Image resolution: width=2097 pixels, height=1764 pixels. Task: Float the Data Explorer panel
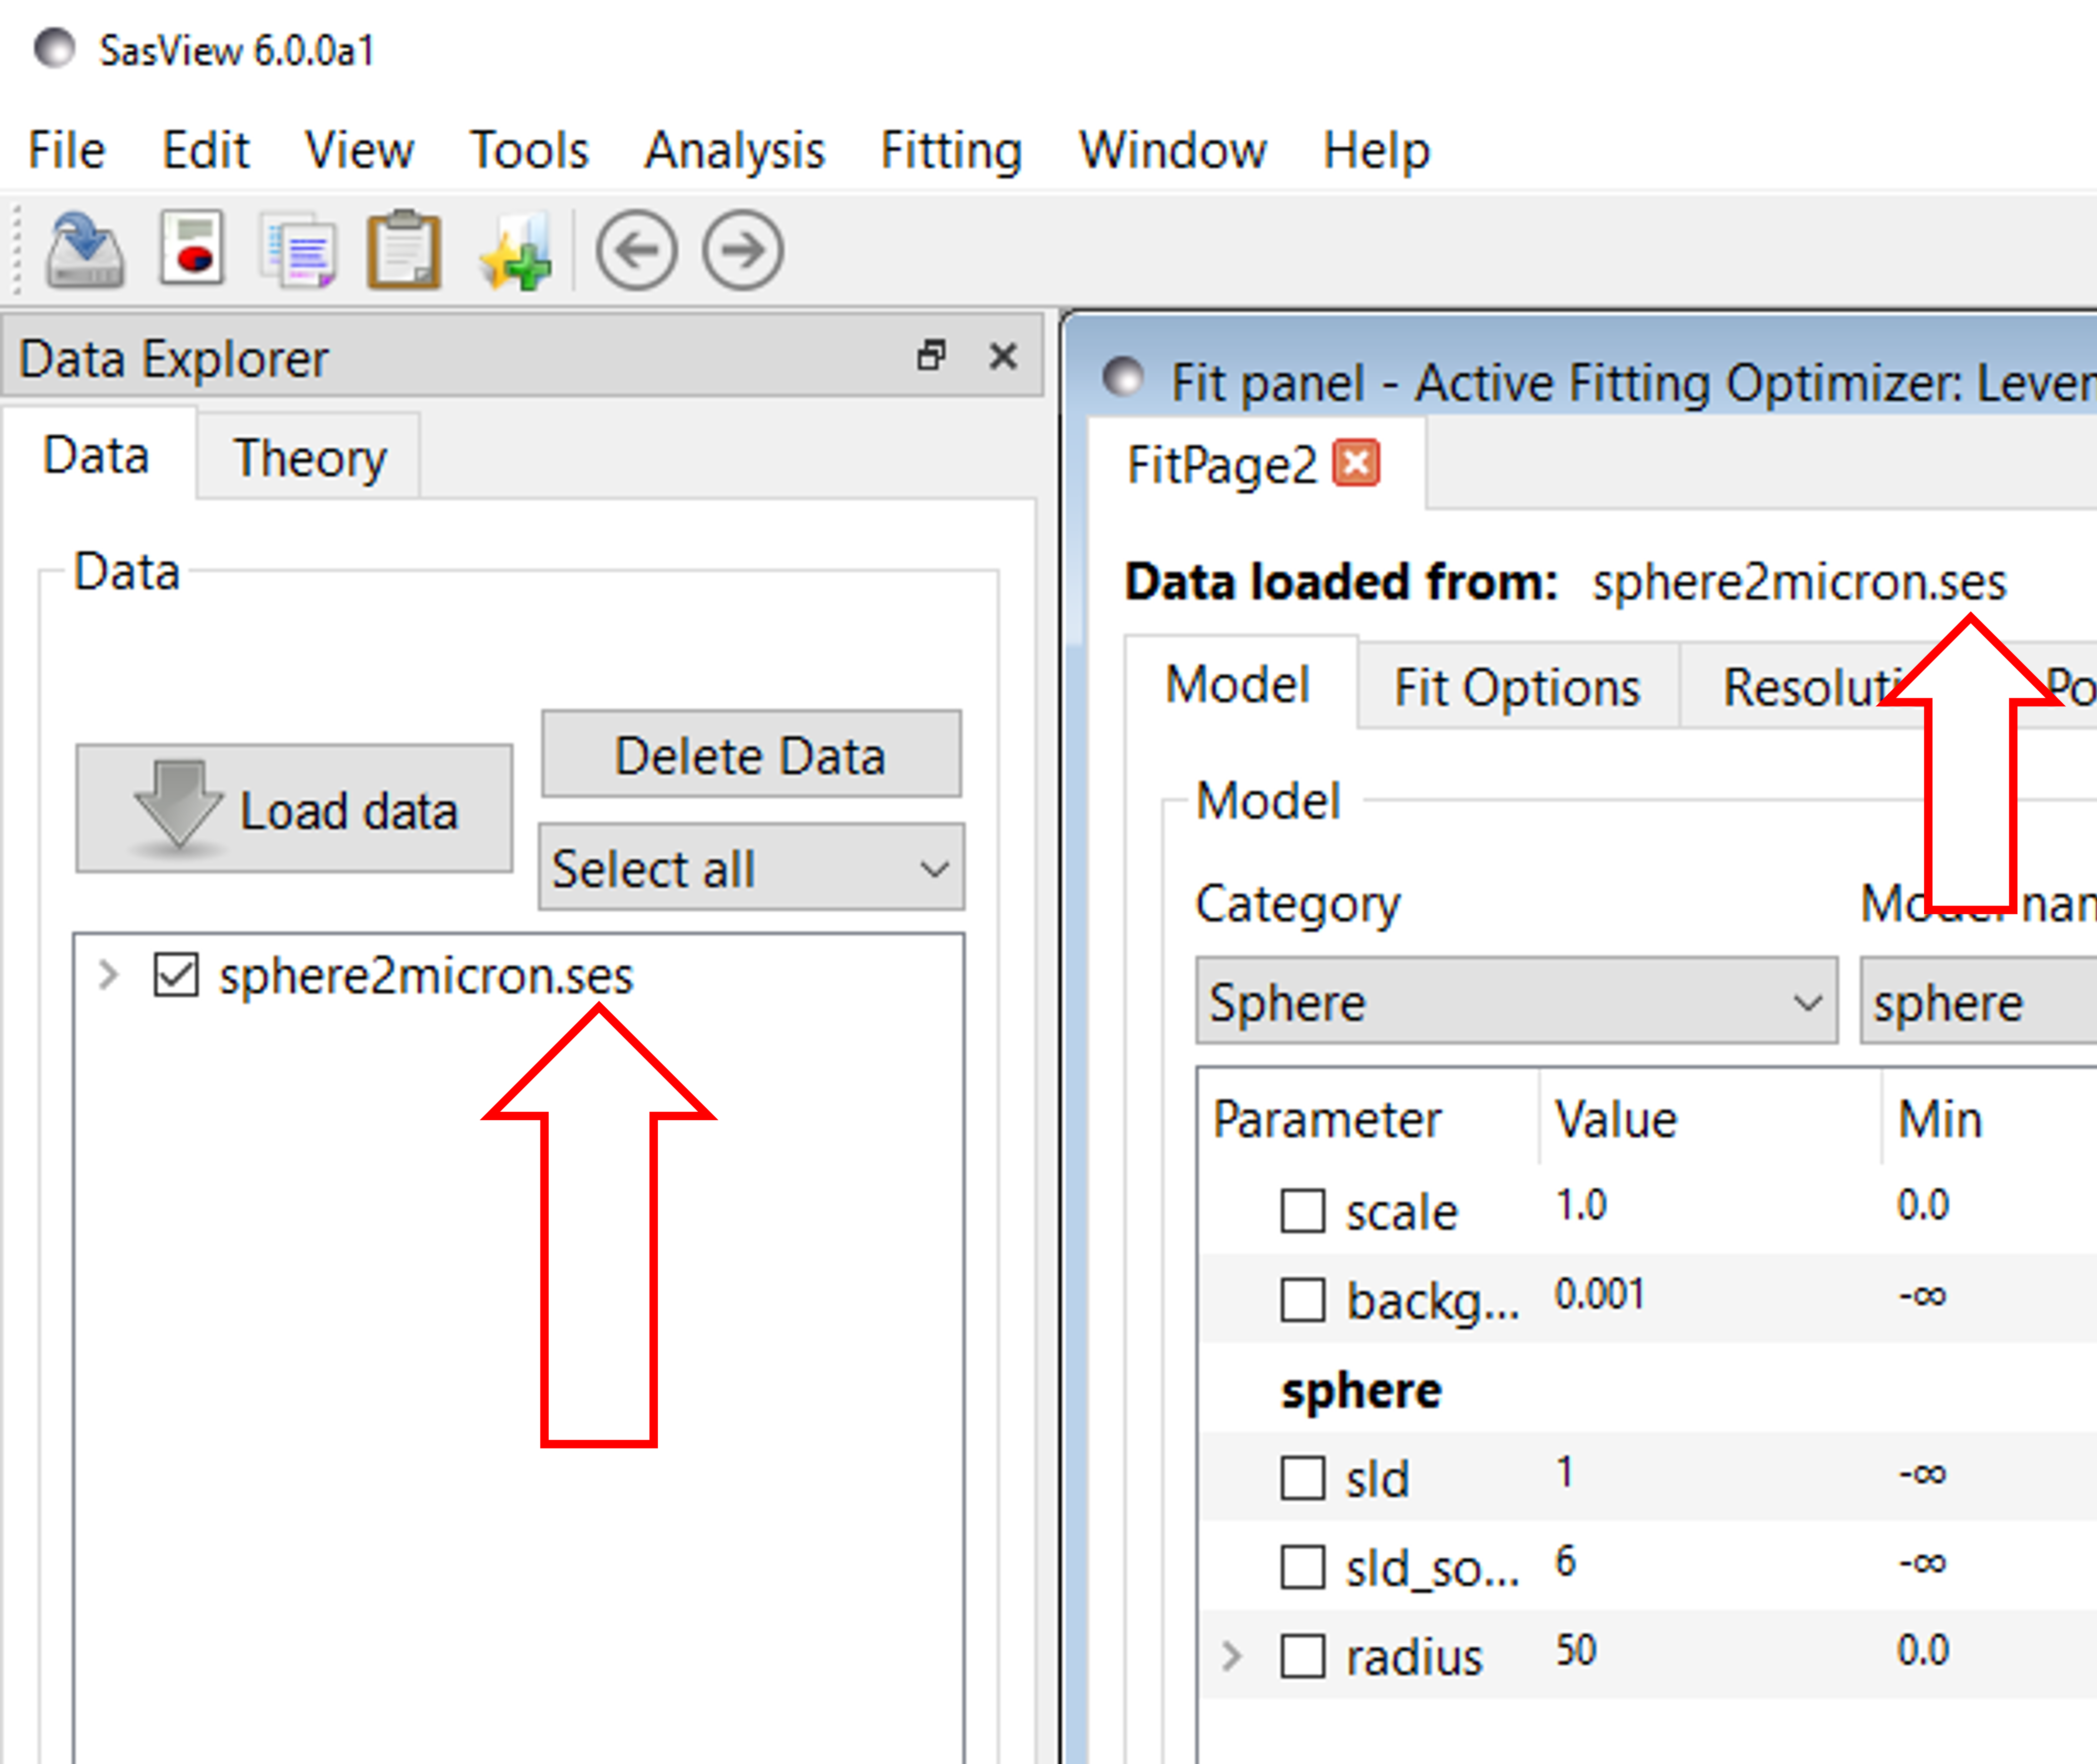click(931, 356)
